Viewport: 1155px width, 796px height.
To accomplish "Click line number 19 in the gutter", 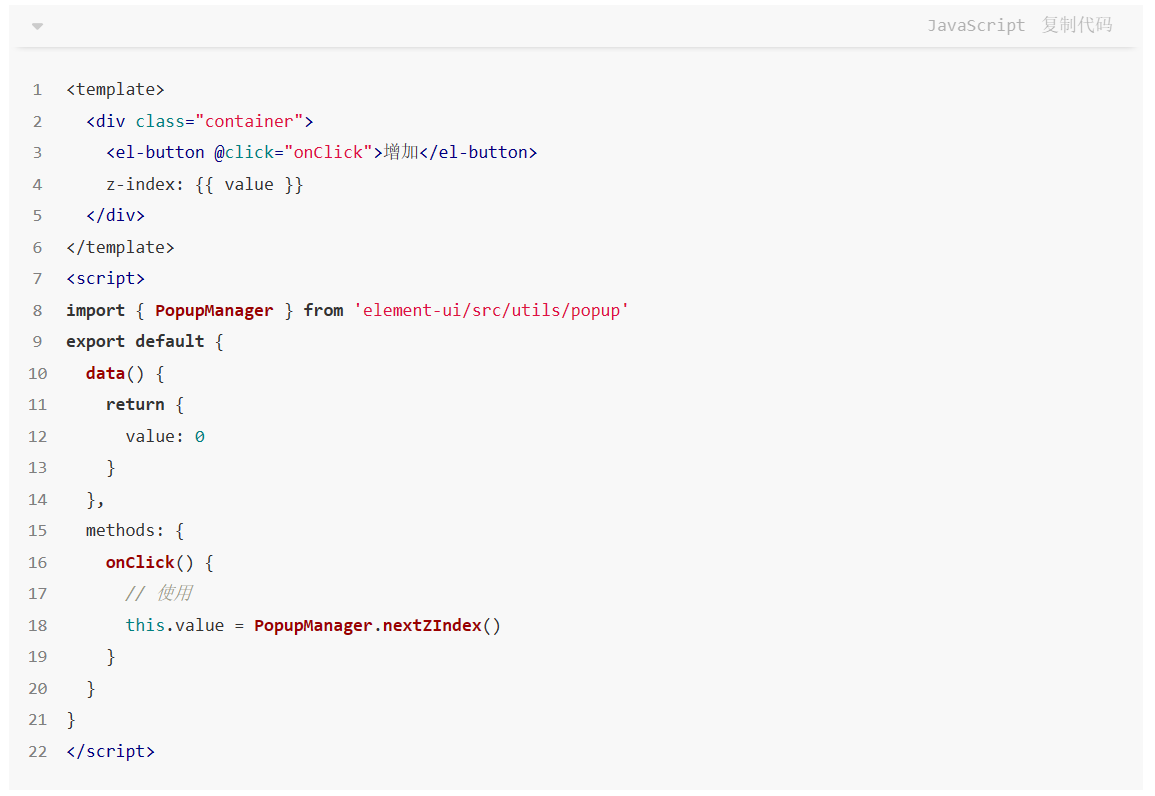I will coord(38,657).
